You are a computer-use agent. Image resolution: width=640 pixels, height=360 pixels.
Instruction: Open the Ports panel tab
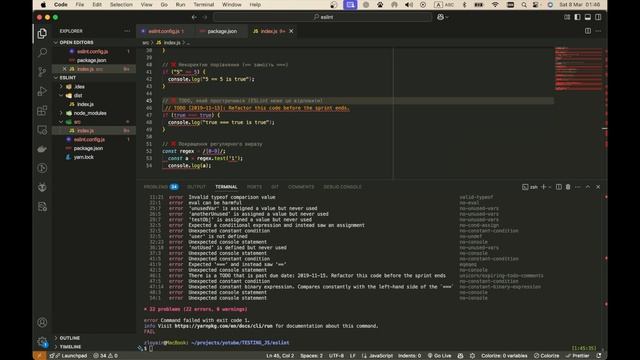254,187
